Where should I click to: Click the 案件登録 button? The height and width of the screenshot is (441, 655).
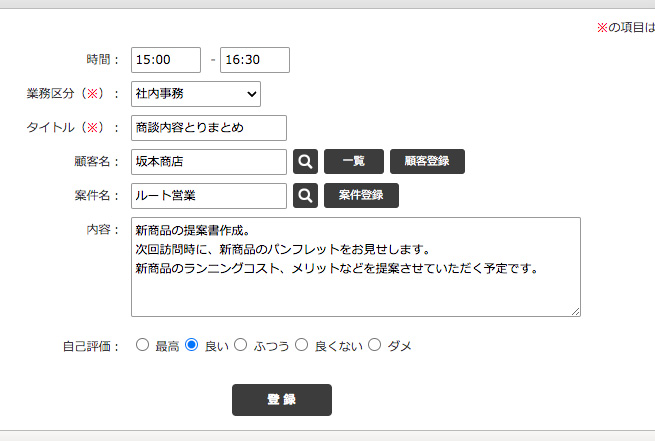click(361, 195)
